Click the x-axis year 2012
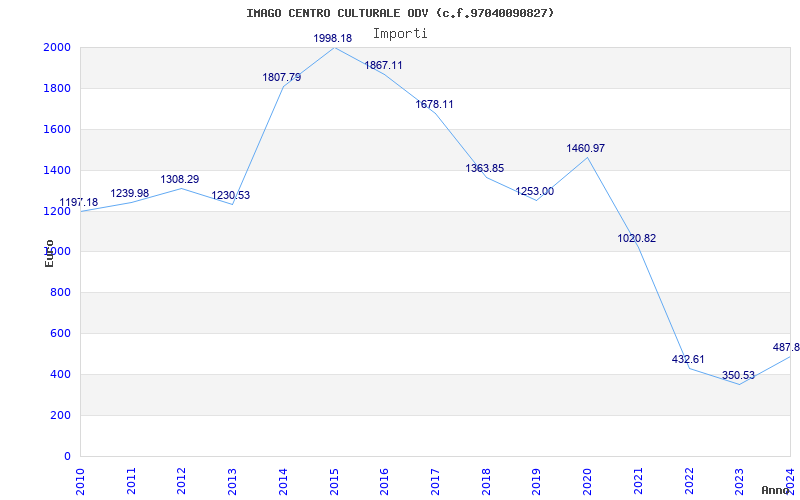 pyautogui.click(x=182, y=481)
